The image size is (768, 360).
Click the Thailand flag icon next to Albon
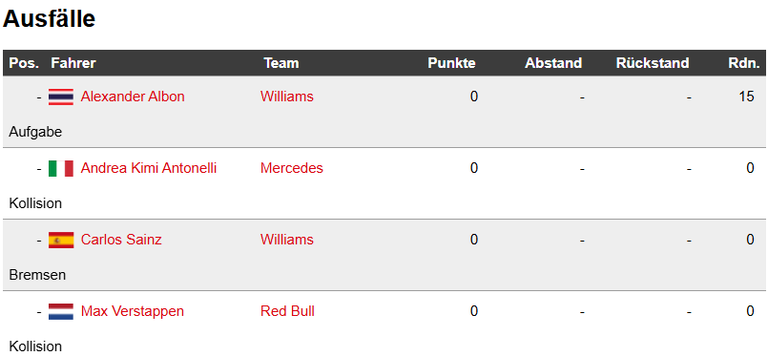pyautogui.click(x=61, y=96)
